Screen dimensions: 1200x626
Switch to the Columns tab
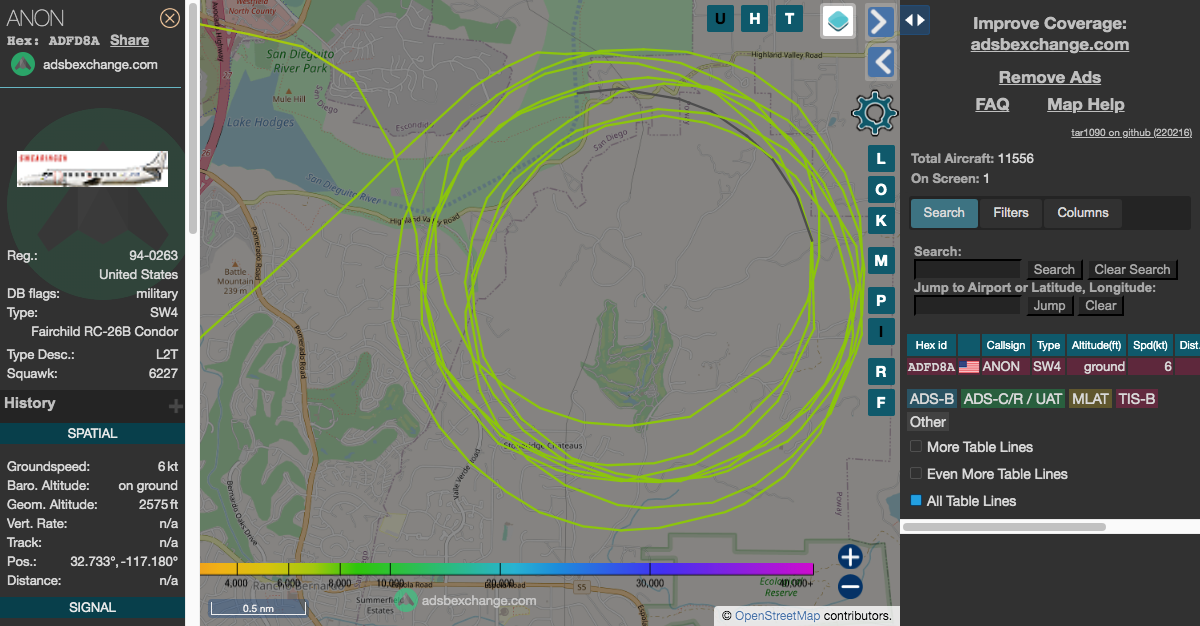click(x=1083, y=213)
